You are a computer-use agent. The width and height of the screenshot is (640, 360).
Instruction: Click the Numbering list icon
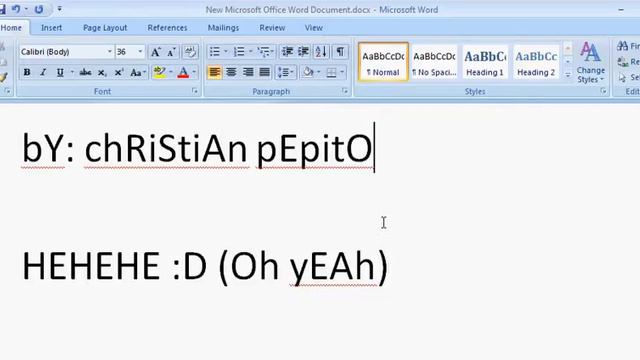(239, 52)
